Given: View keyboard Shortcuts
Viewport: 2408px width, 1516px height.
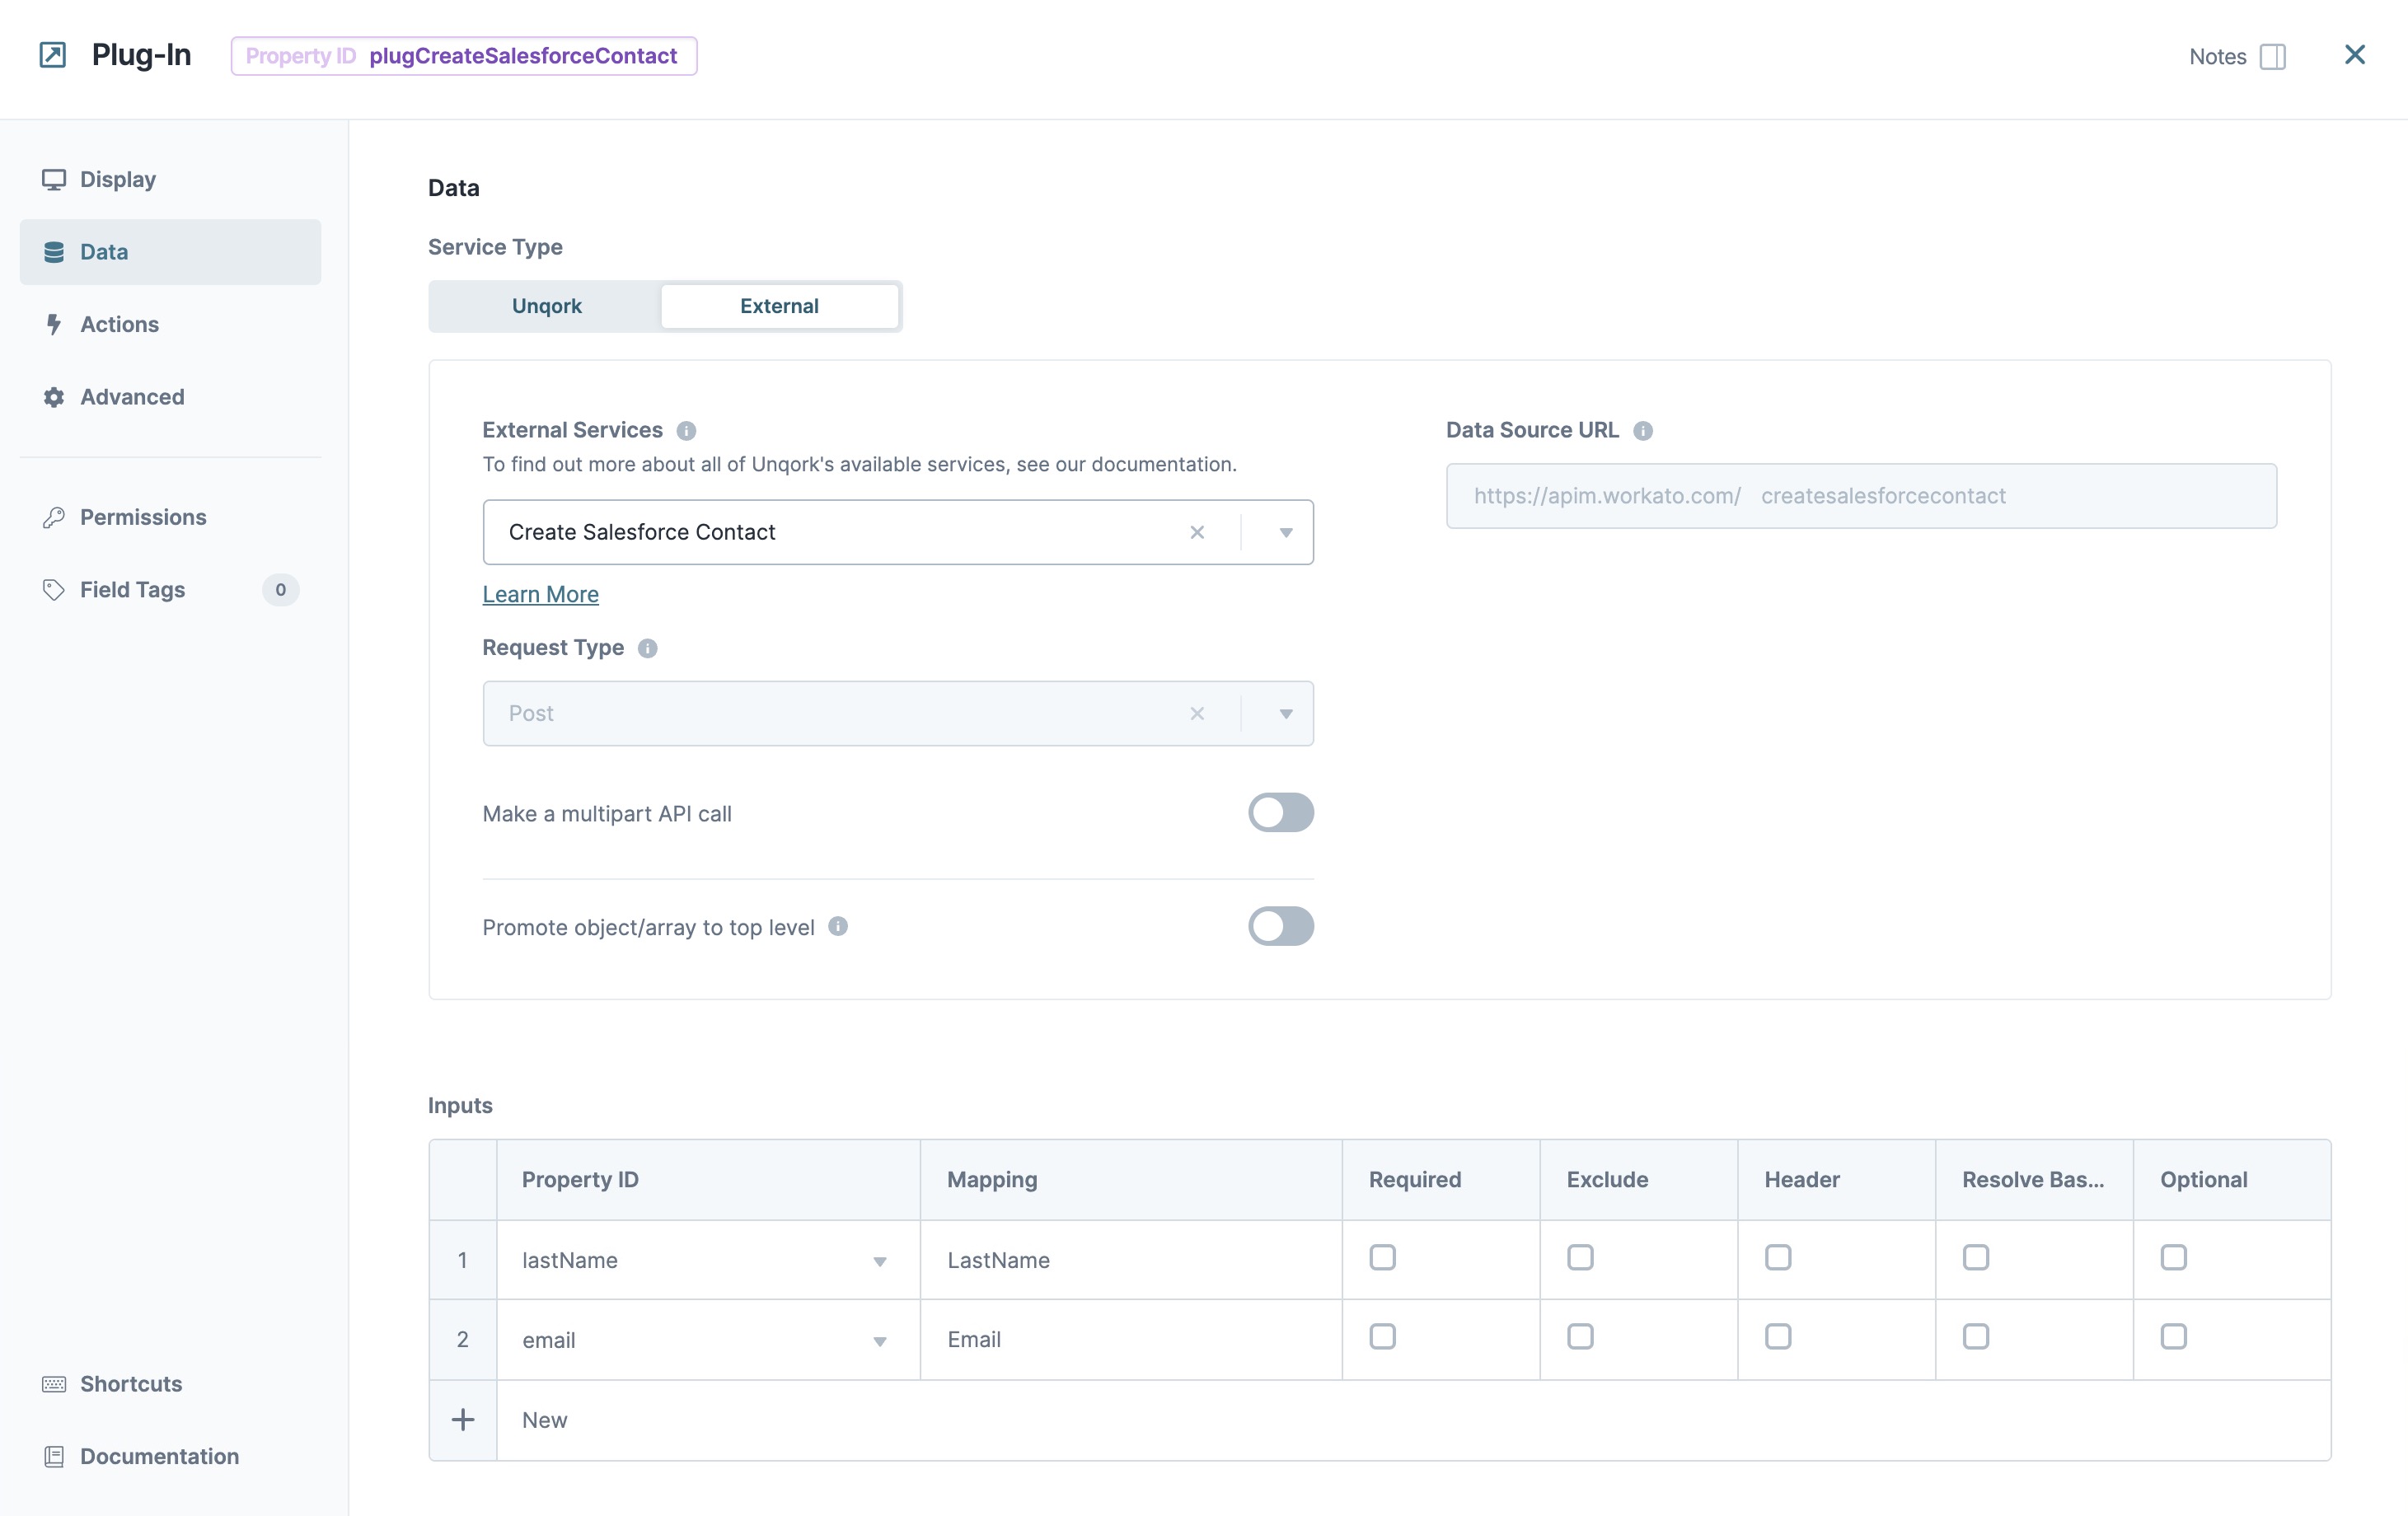Looking at the screenshot, I should coord(170,1384).
